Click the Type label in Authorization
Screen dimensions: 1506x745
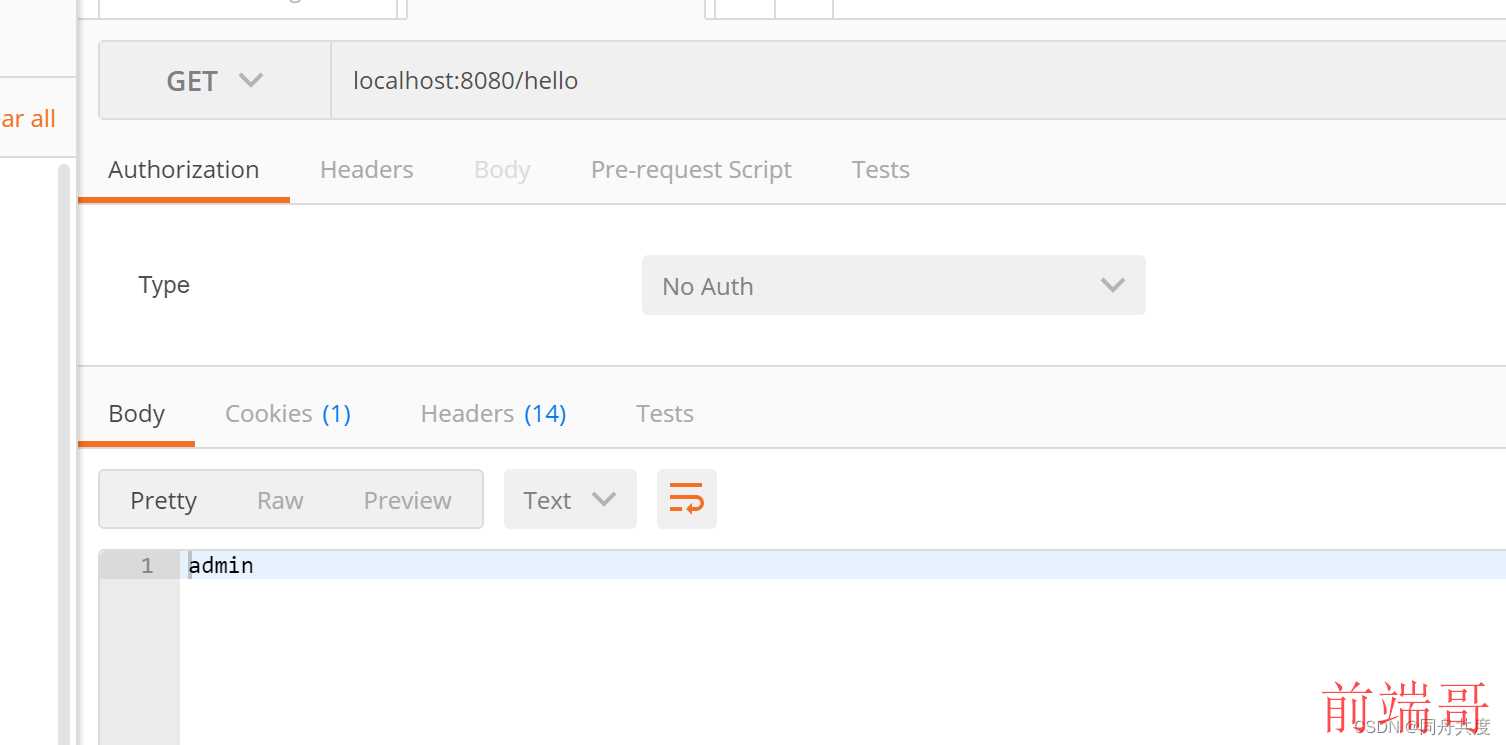coord(164,285)
